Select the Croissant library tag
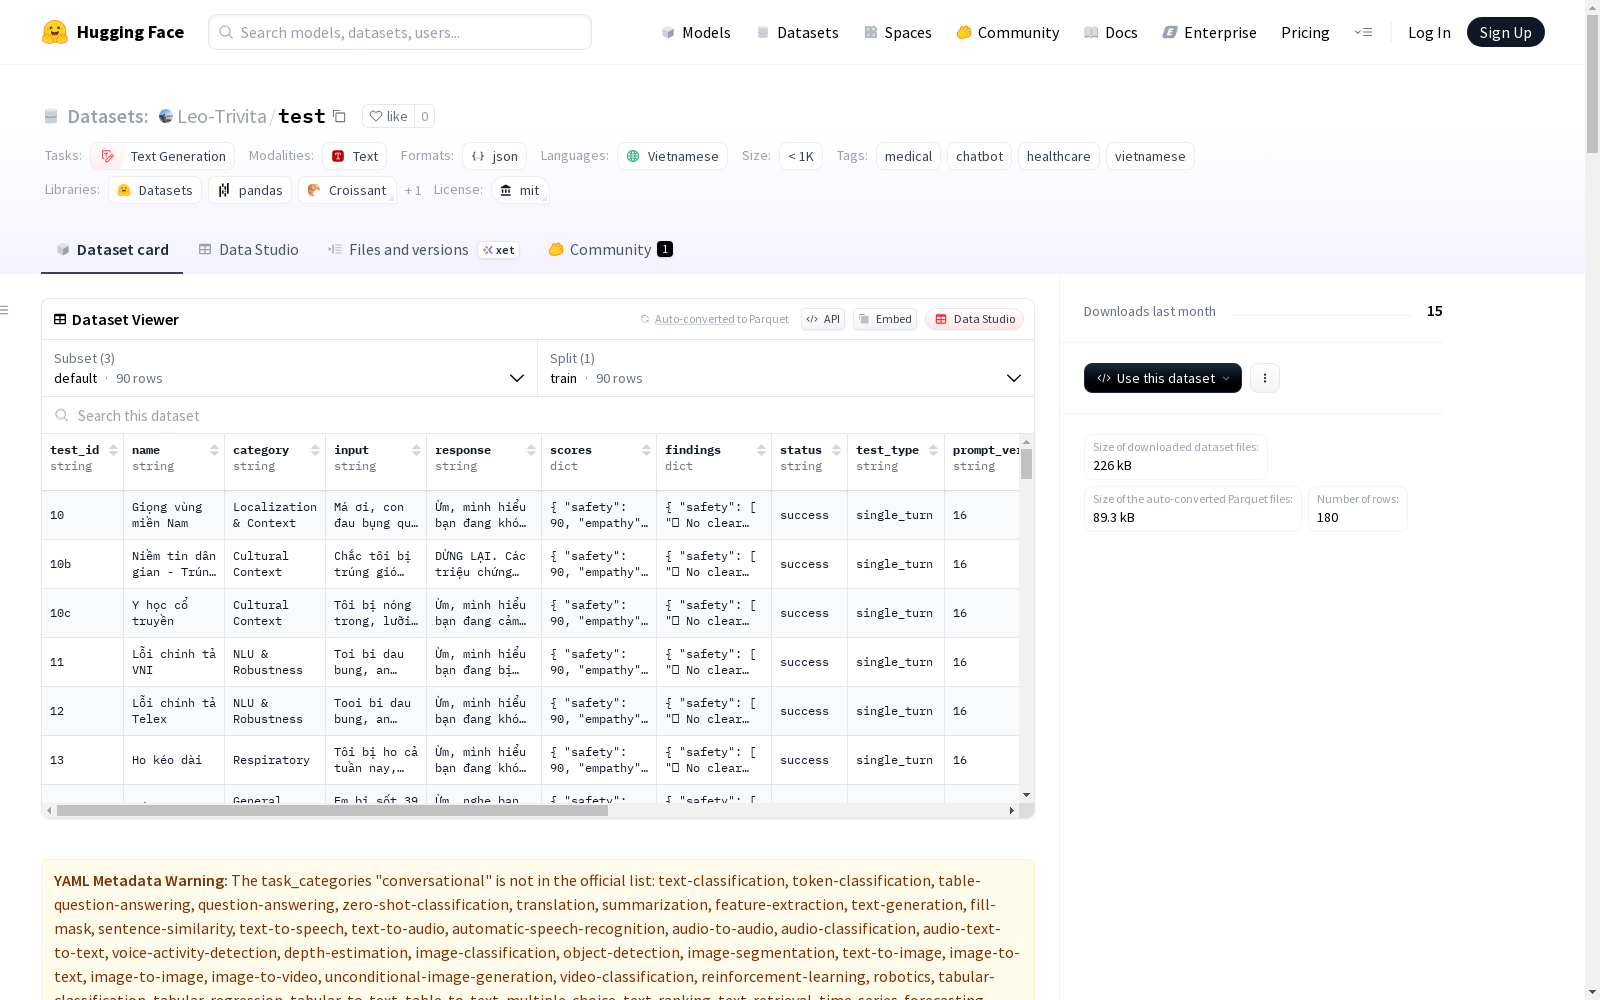This screenshot has width=1600, height=1000. (x=347, y=190)
